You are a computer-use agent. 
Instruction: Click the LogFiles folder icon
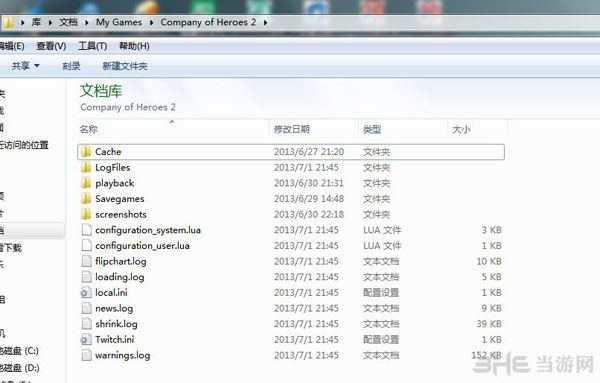tap(86, 167)
